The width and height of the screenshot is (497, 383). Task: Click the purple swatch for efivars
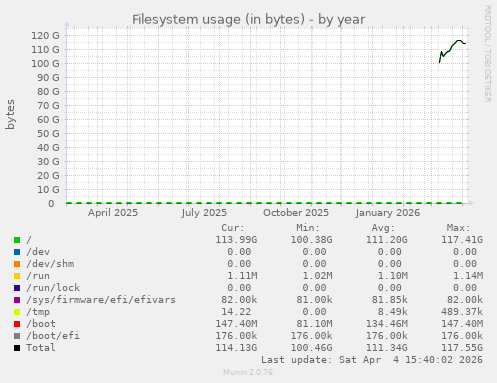pos(17,300)
